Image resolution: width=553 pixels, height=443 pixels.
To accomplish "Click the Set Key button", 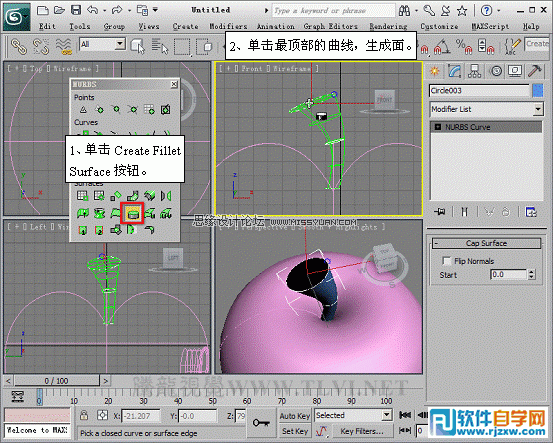I will [x=294, y=431].
